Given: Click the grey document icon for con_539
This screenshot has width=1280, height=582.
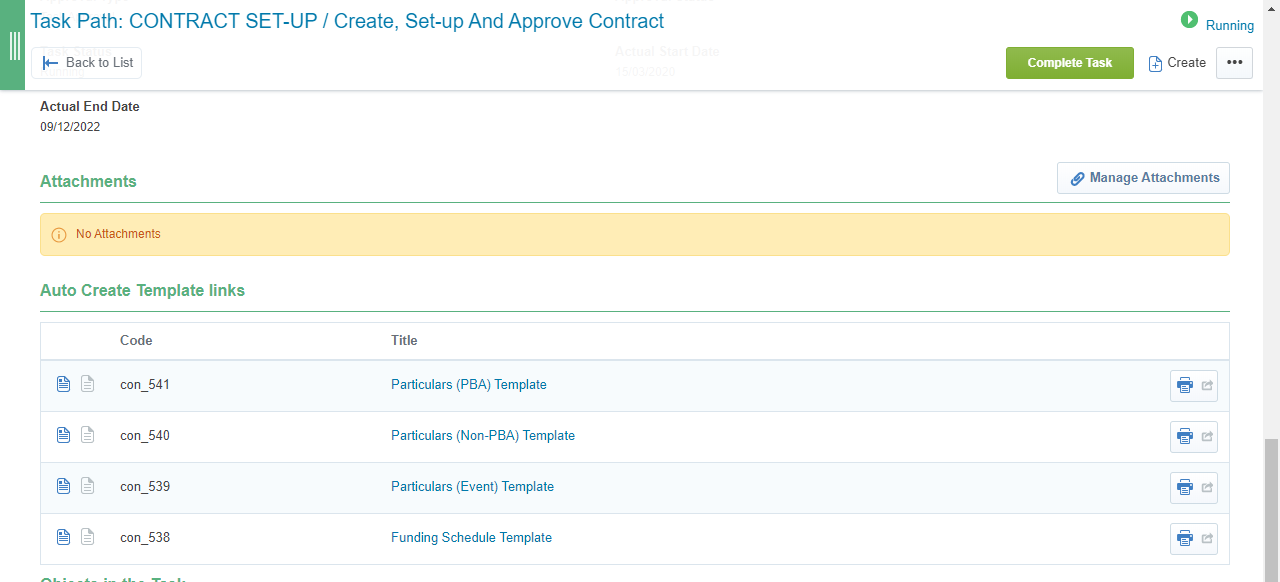Looking at the screenshot, I should click(88, 486).
